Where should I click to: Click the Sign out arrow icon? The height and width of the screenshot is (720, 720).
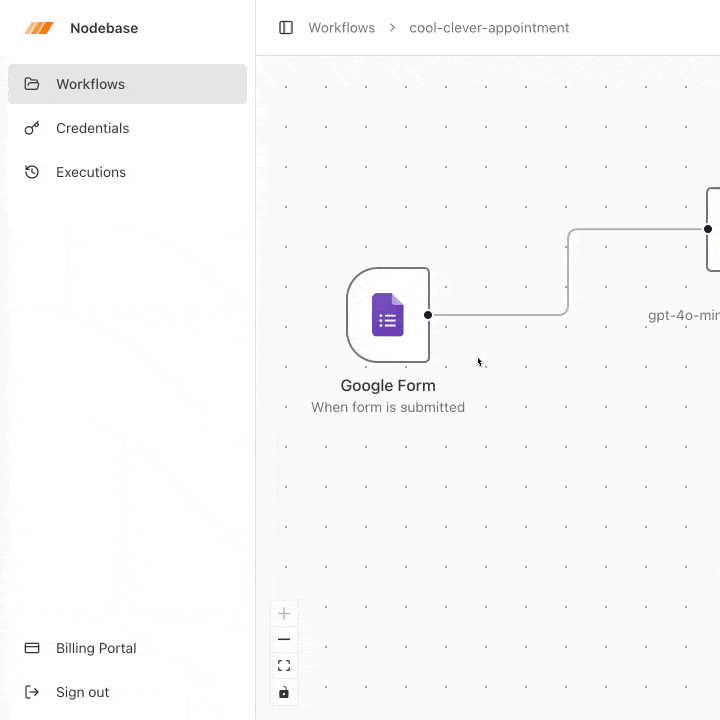pos(32,692)
